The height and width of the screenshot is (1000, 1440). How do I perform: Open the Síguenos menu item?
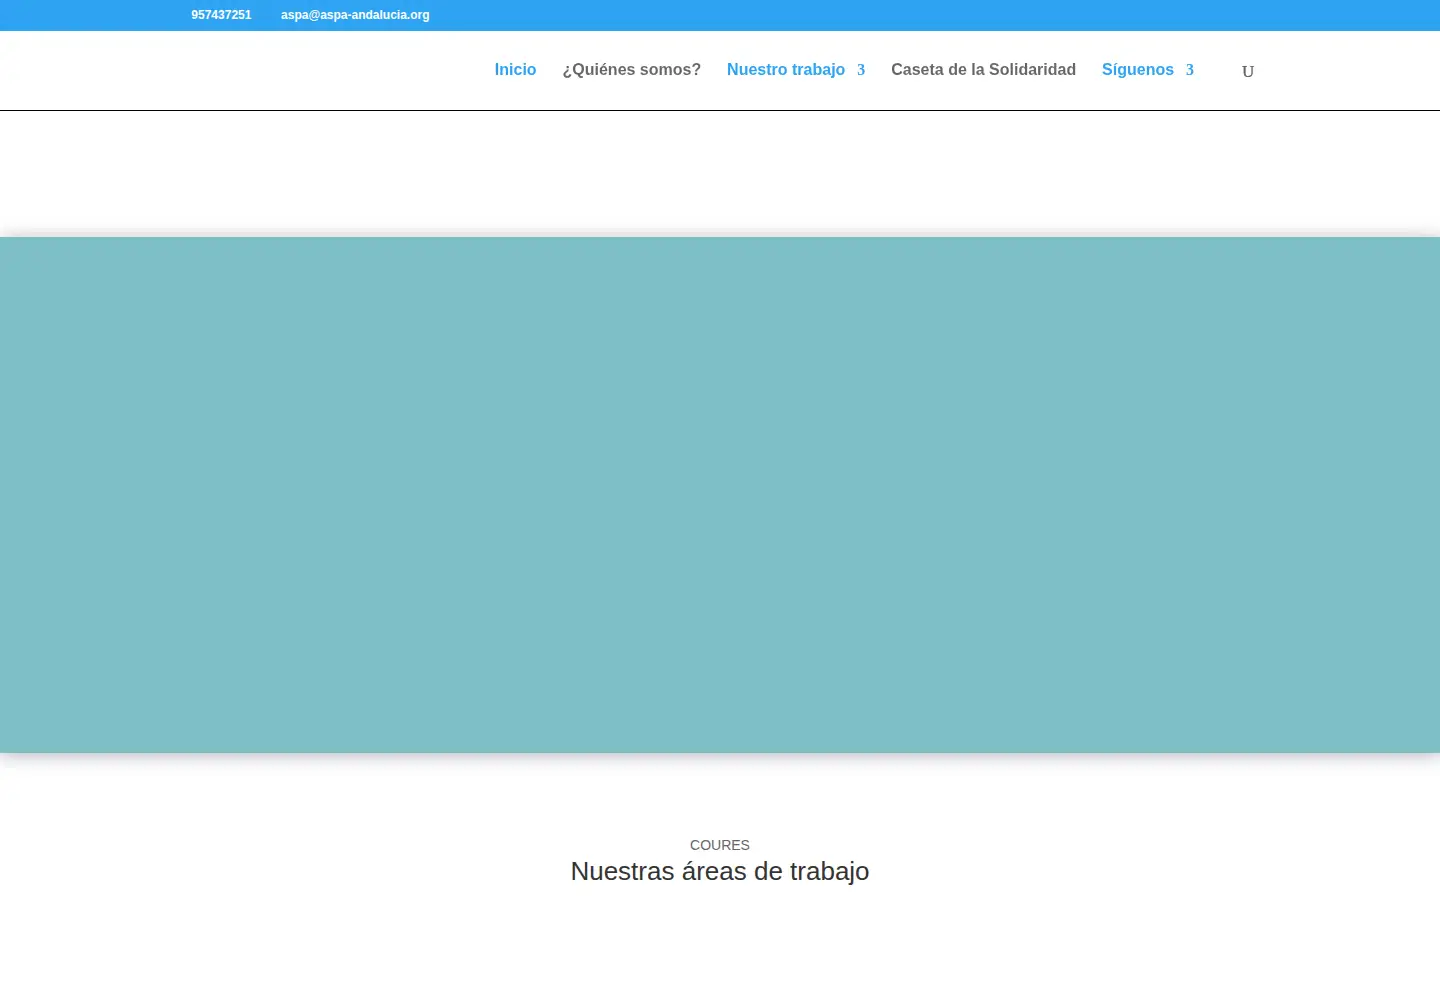click(x=1138, y=70)
